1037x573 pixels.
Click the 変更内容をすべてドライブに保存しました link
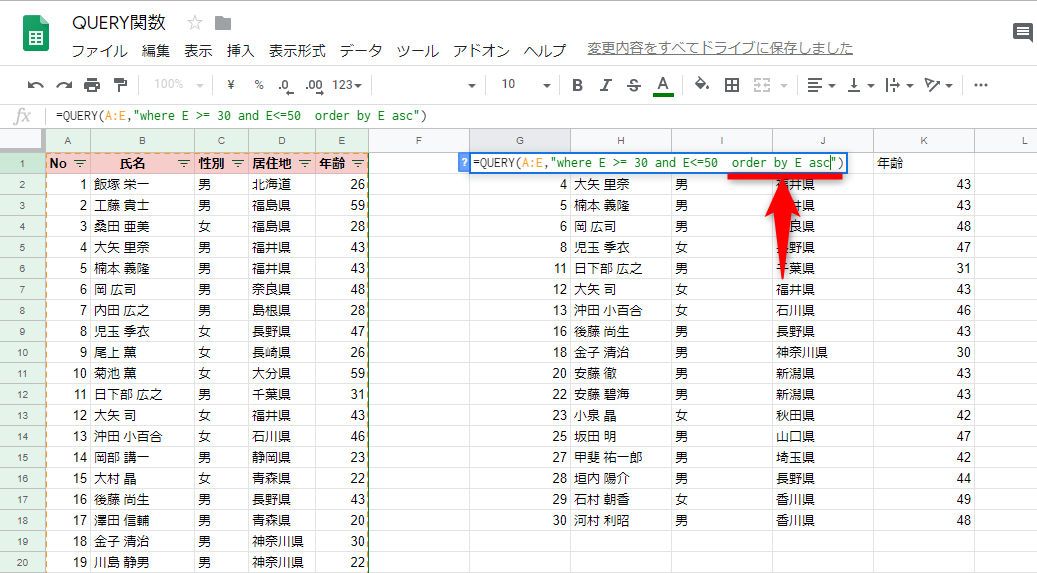[720, 48]
